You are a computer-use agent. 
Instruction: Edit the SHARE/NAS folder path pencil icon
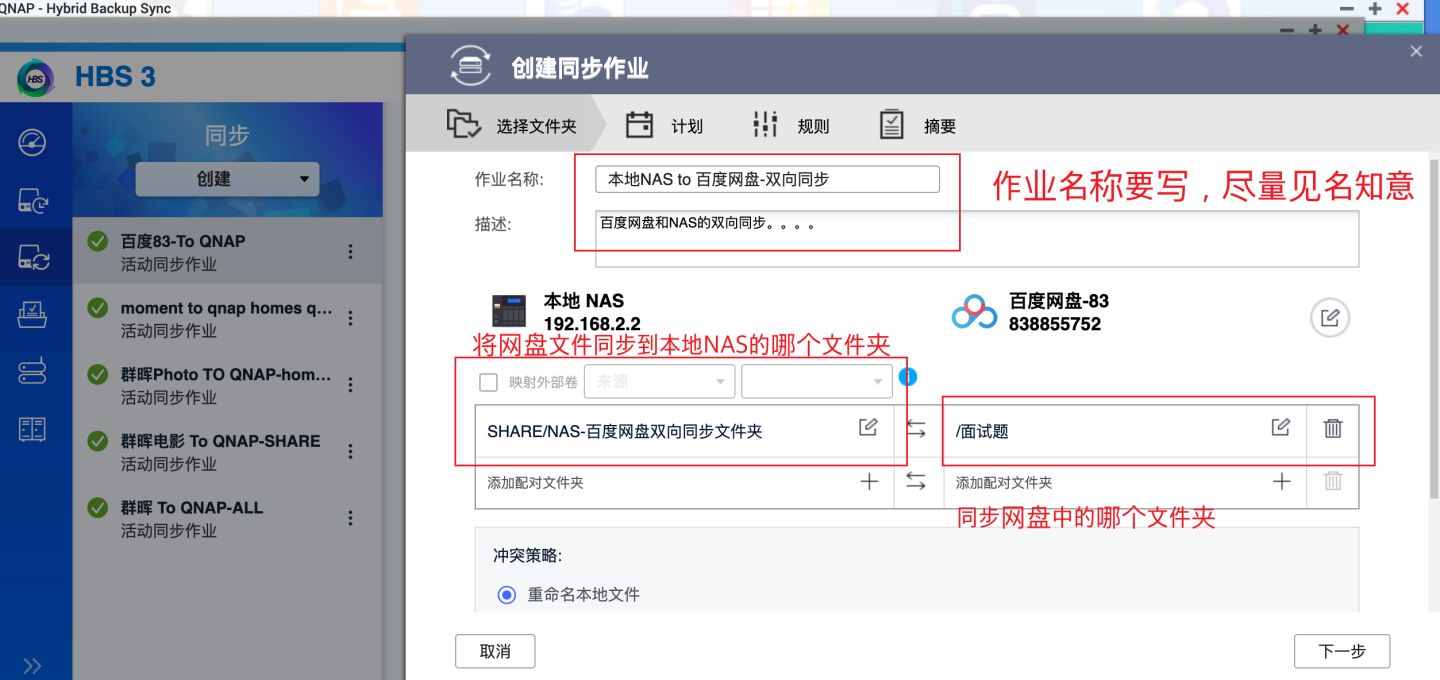pos(866,427)
